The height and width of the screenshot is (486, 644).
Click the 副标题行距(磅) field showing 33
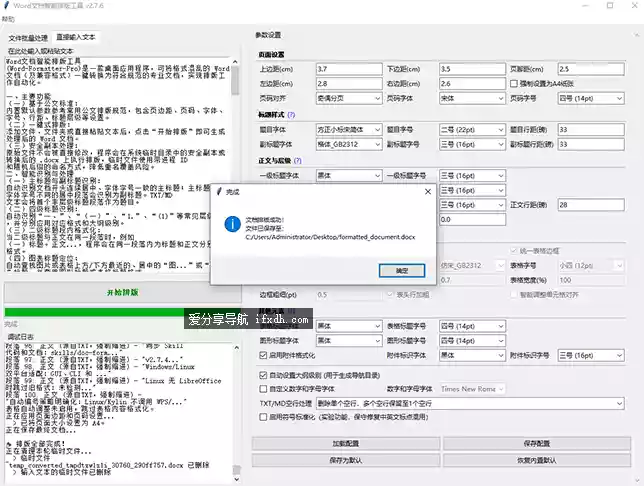(x=591, y=144)
